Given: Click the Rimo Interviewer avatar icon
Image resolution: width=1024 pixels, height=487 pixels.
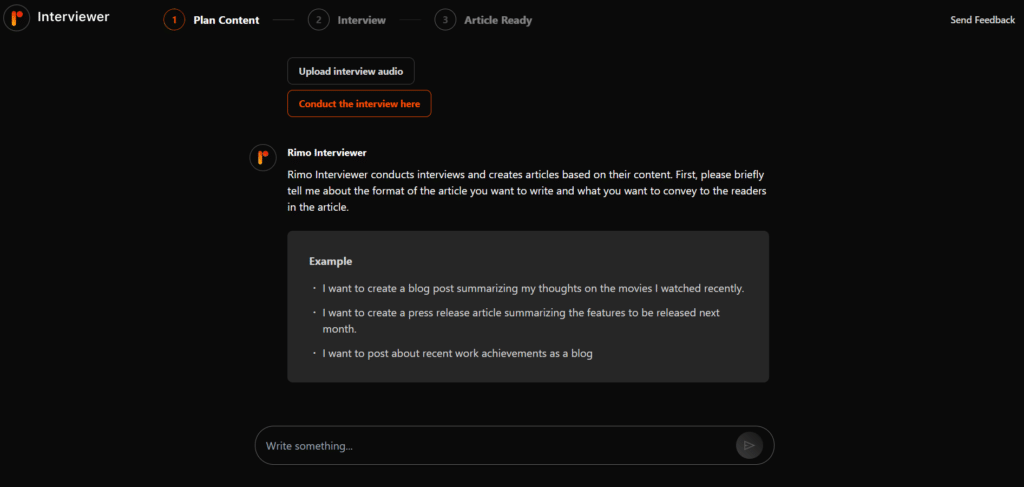Looking at the screenshot, I should 262,157.
